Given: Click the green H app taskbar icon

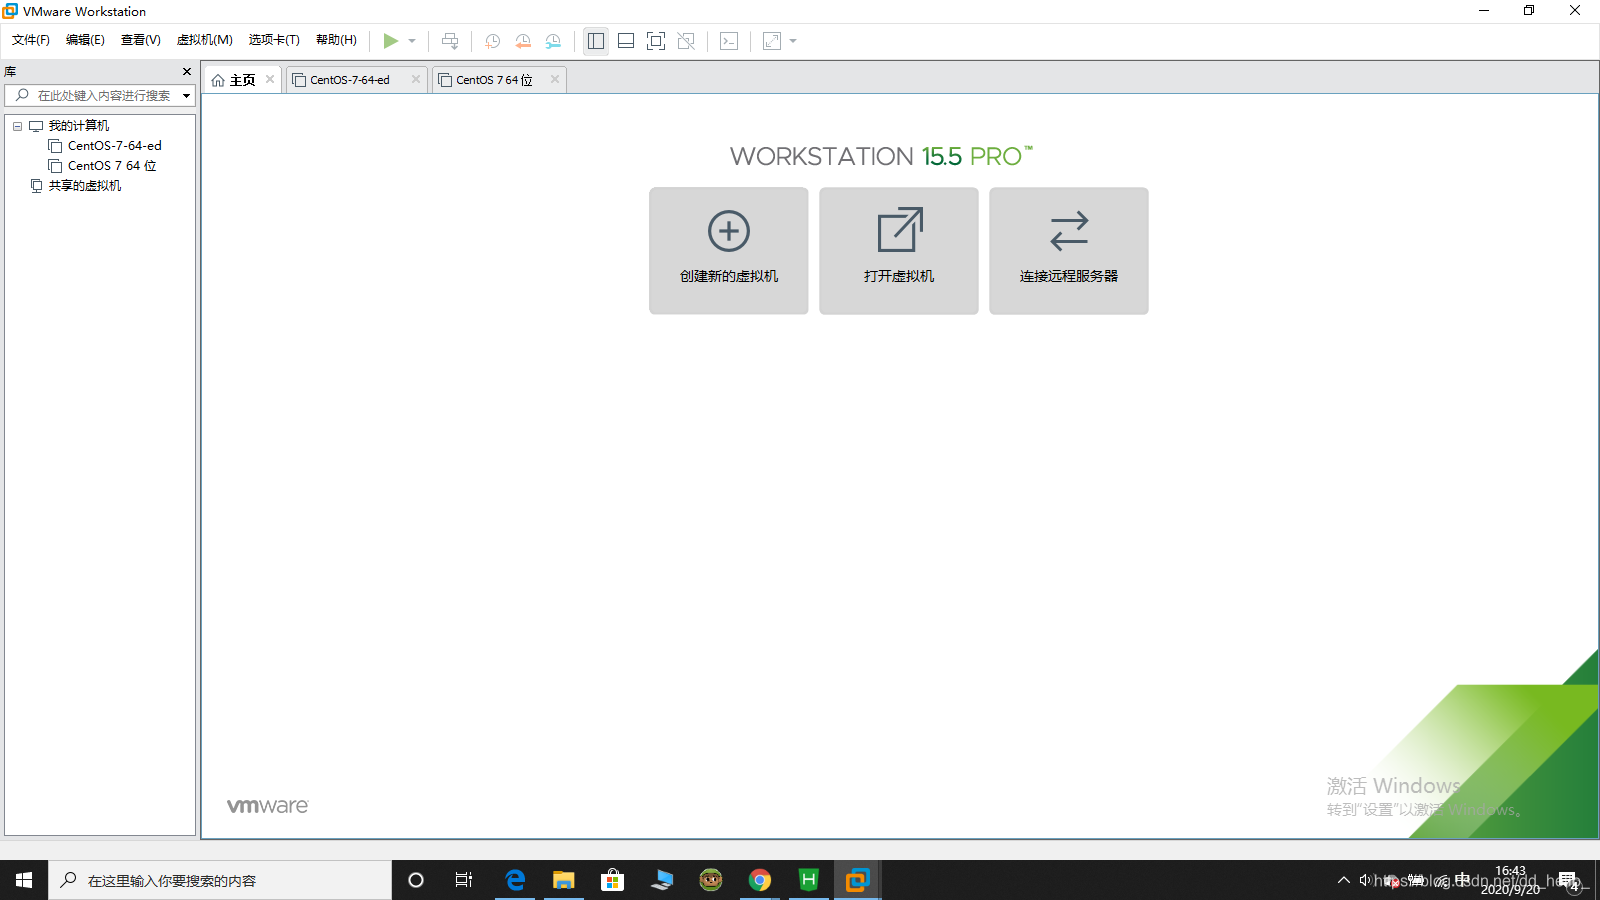Looking at the screenshot, I should 809,880.
